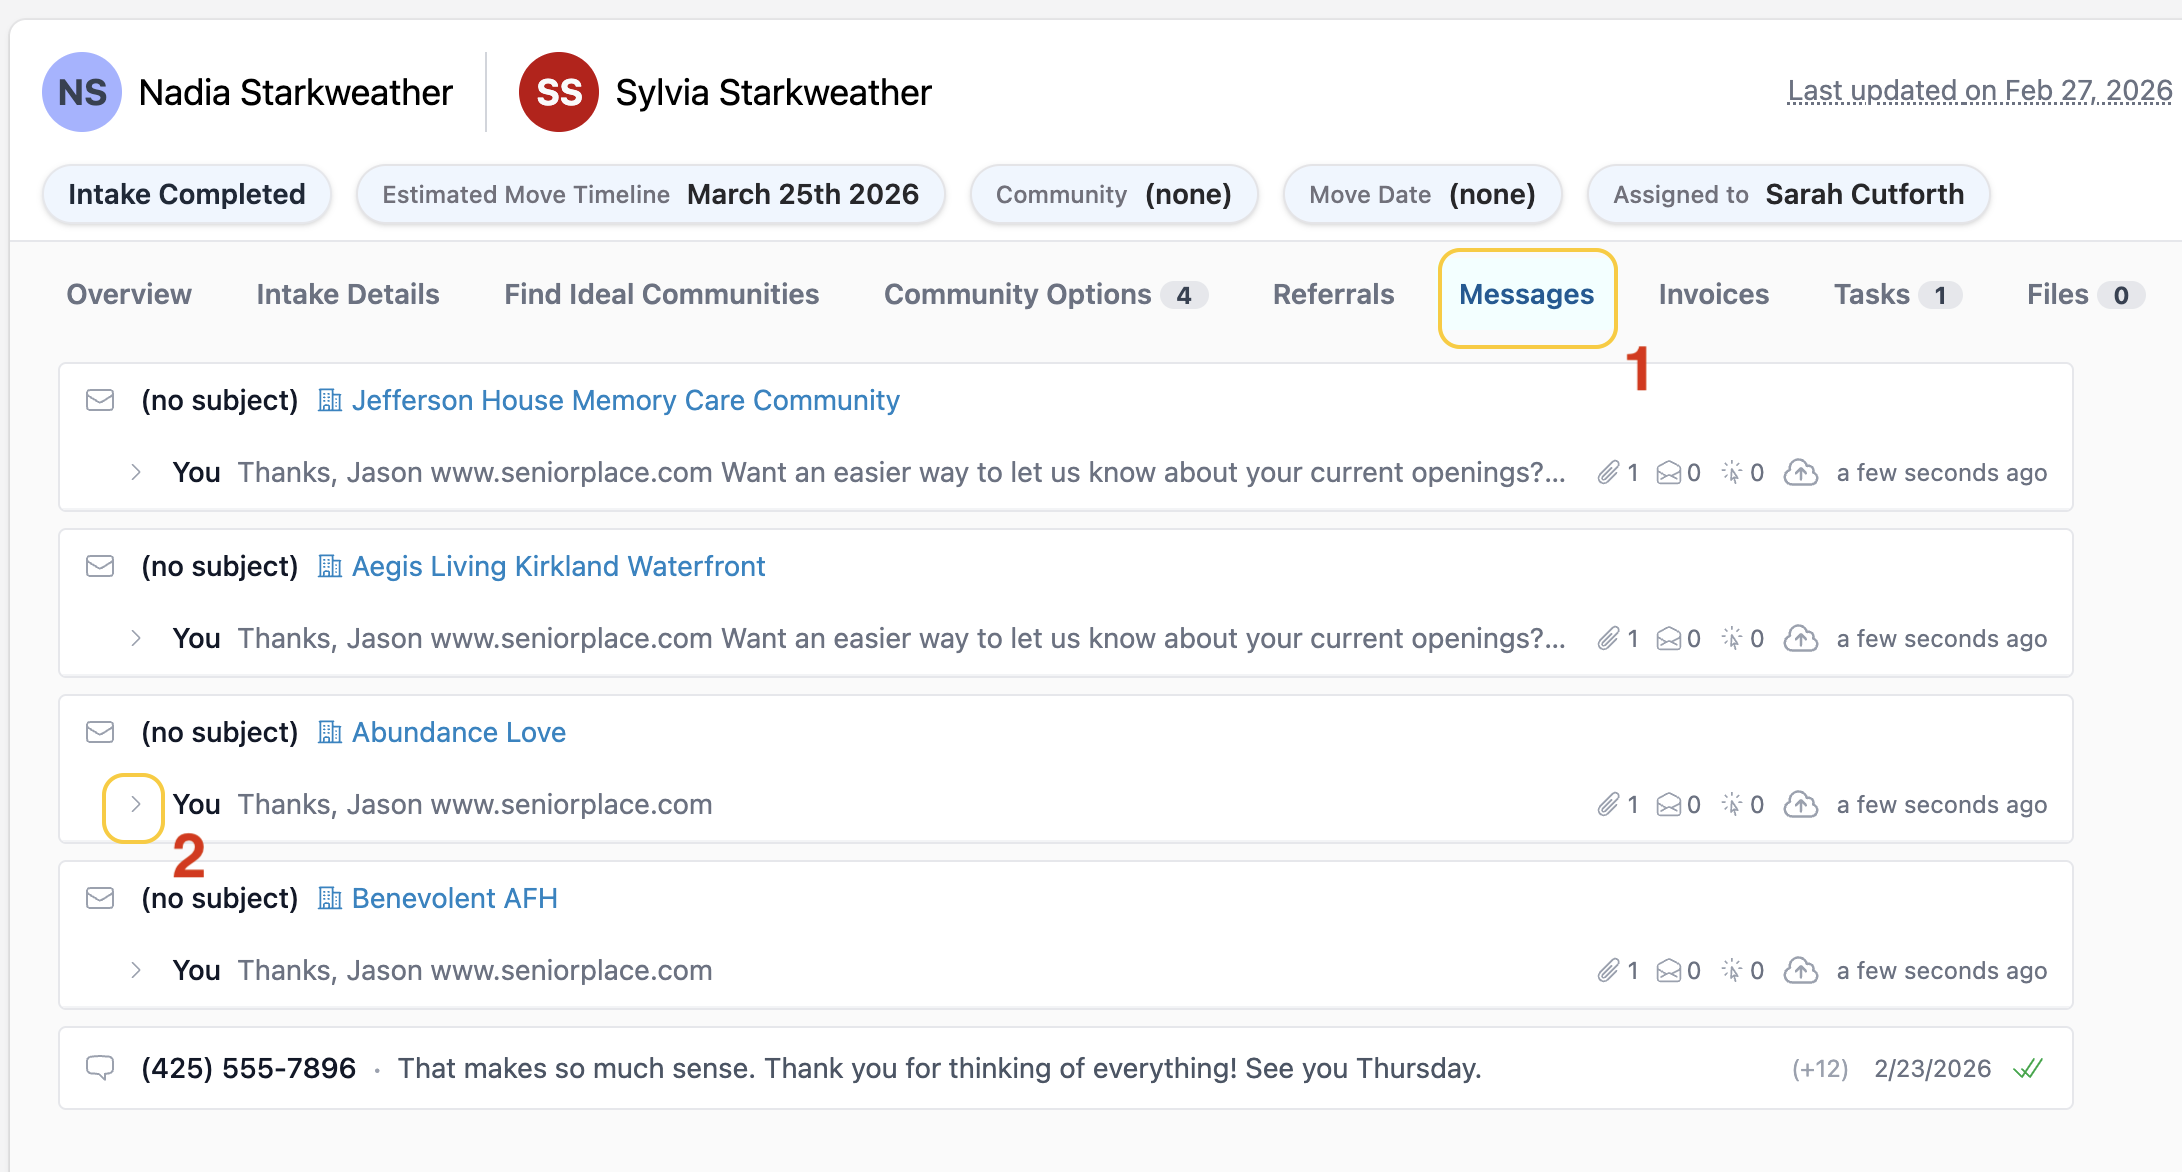Screen dimensions: 2182x1172
Task: Open Benevolent AFH community link
Action: tap(454, 898)
